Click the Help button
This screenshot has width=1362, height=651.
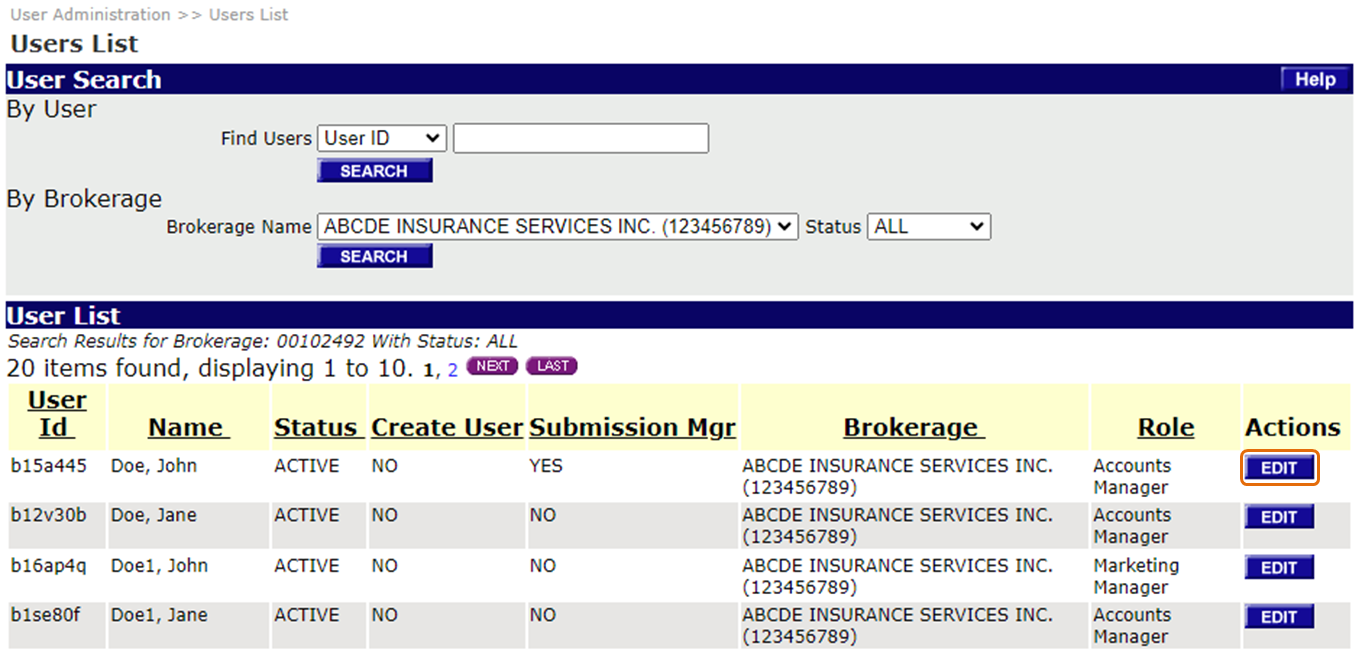point(1315,80)
